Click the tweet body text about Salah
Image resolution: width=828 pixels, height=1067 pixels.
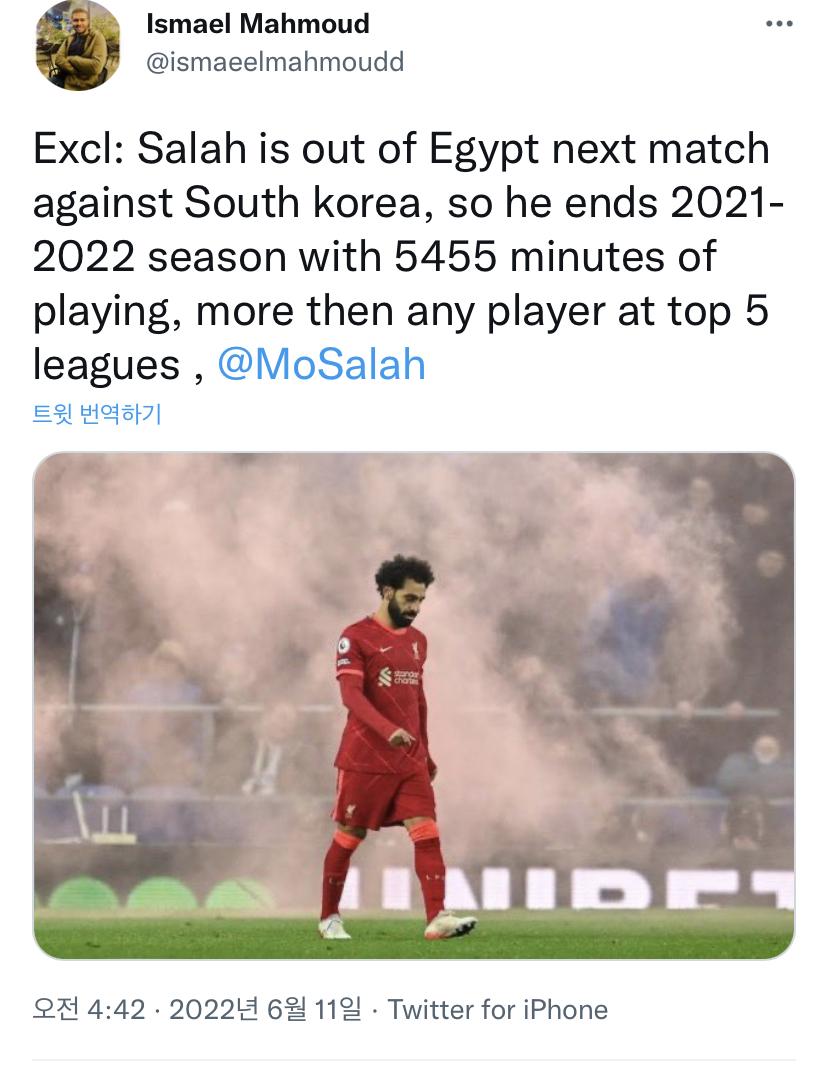[407, 257]
